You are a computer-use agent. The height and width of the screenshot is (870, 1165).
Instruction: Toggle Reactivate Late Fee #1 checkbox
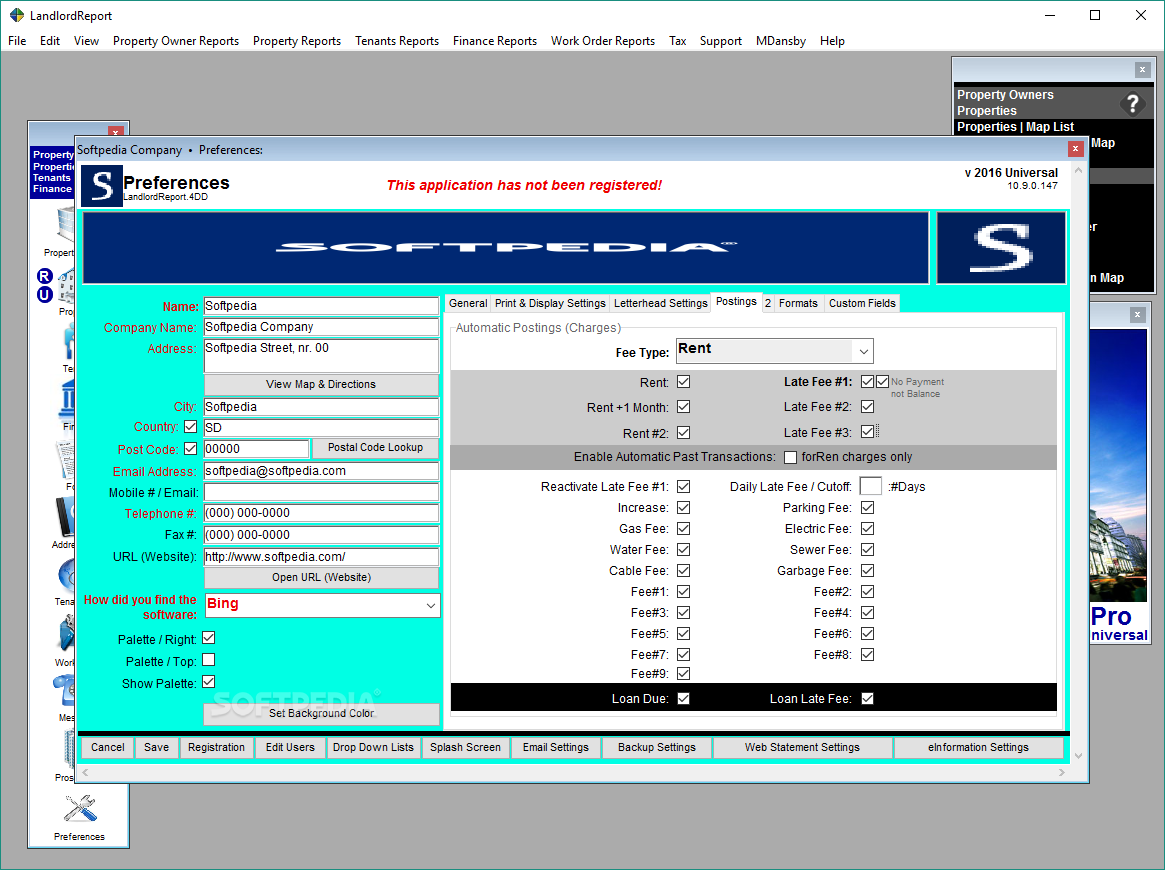684,487
